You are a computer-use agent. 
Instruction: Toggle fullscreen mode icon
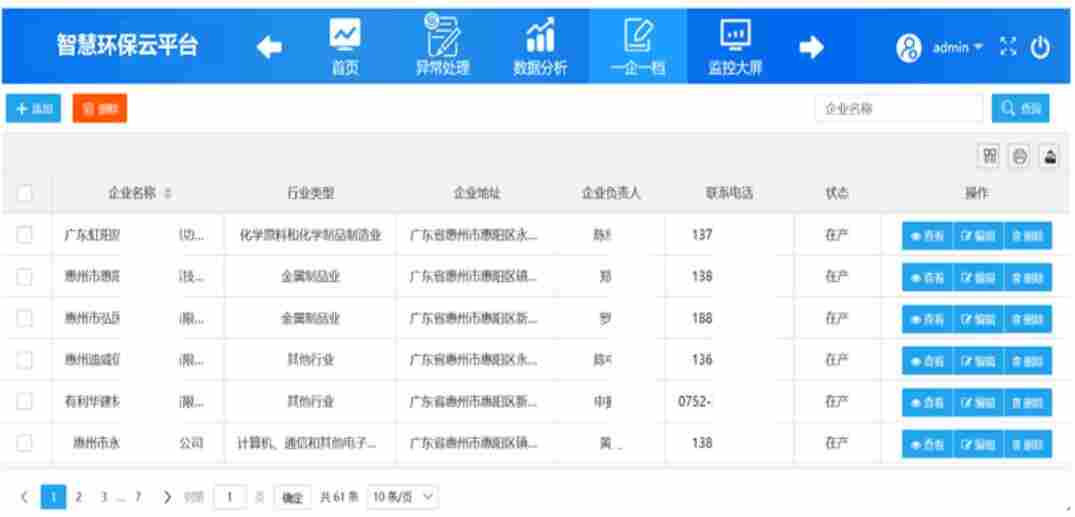[1008, 47]
